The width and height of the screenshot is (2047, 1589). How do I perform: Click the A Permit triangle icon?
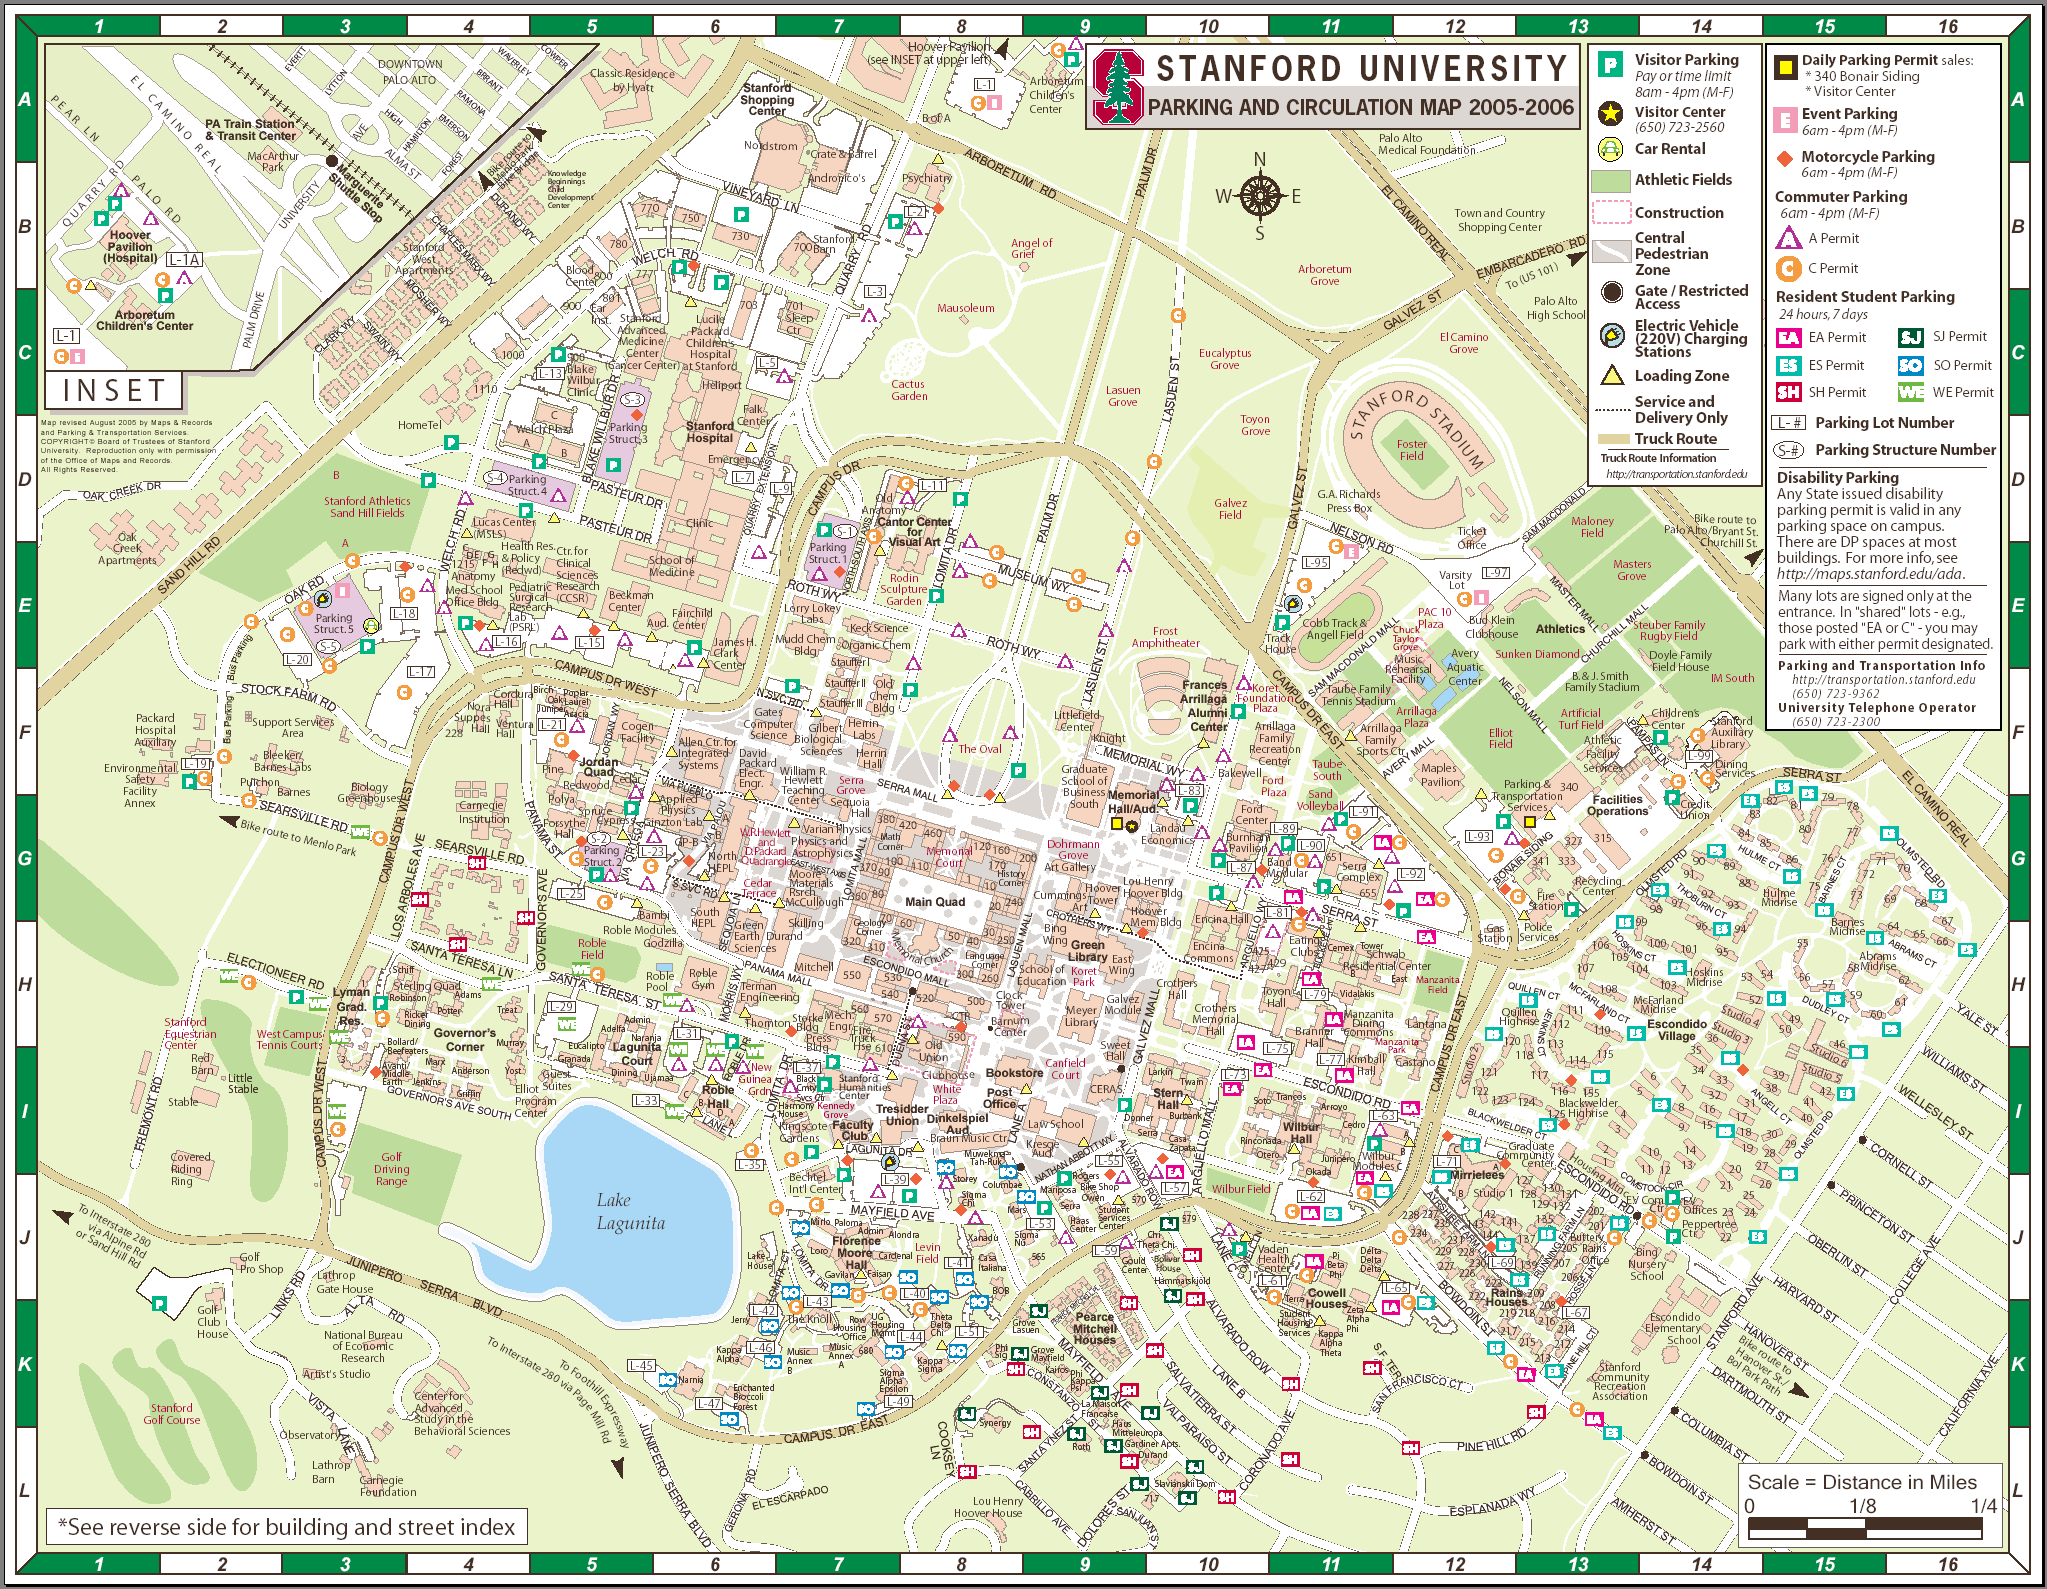coord(1788,238)
